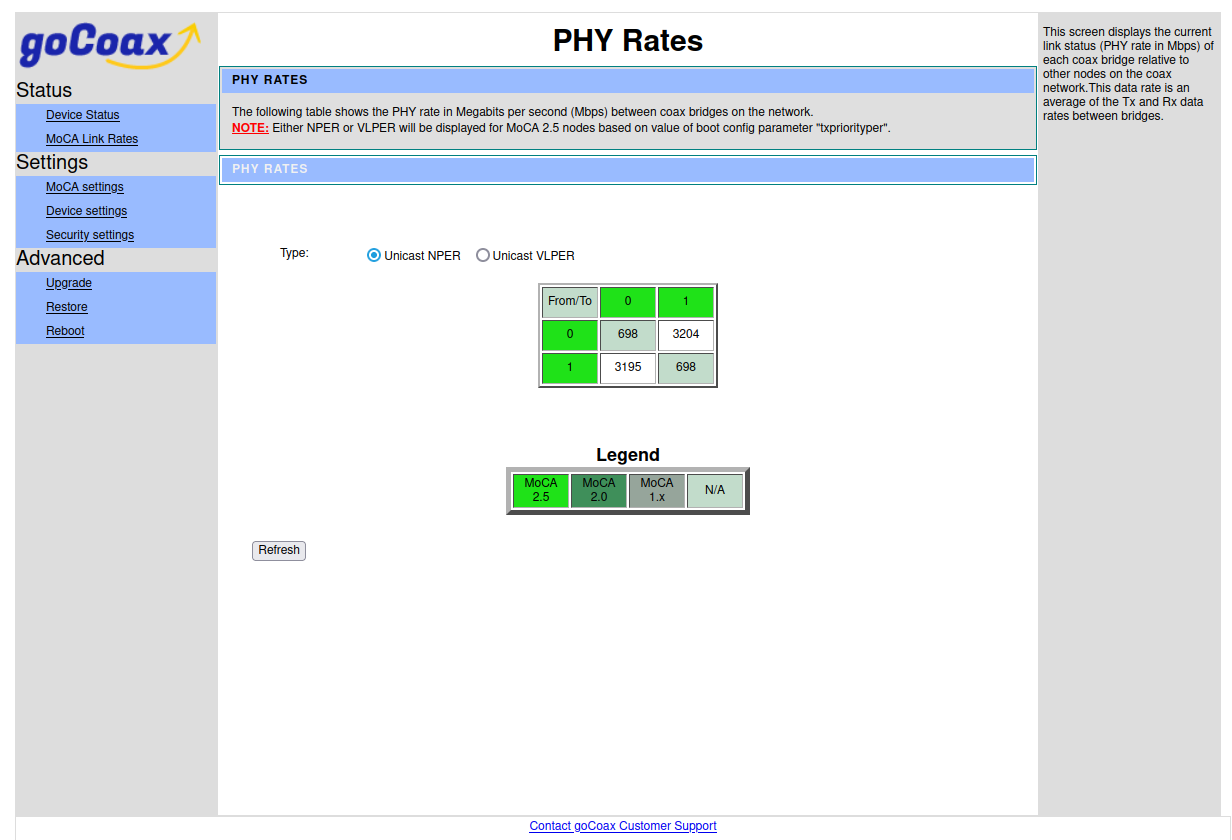Viewport: 1232px width, 840px height.
Task: Open Device settings page
Action: point(86,211)
